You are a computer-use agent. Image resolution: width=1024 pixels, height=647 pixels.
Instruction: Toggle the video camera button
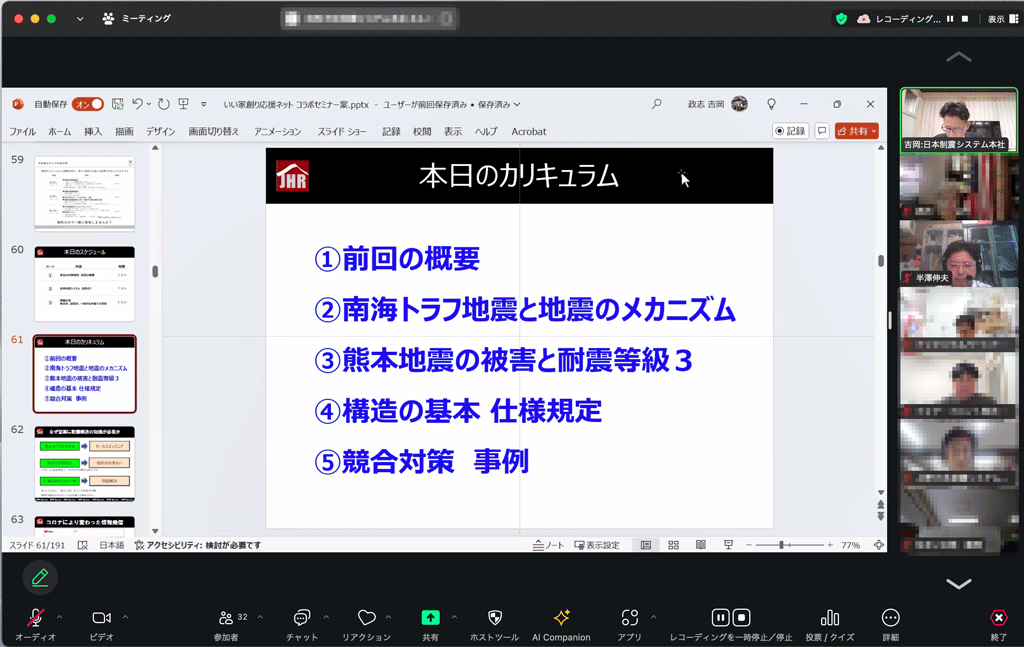[x=101, y=618]
